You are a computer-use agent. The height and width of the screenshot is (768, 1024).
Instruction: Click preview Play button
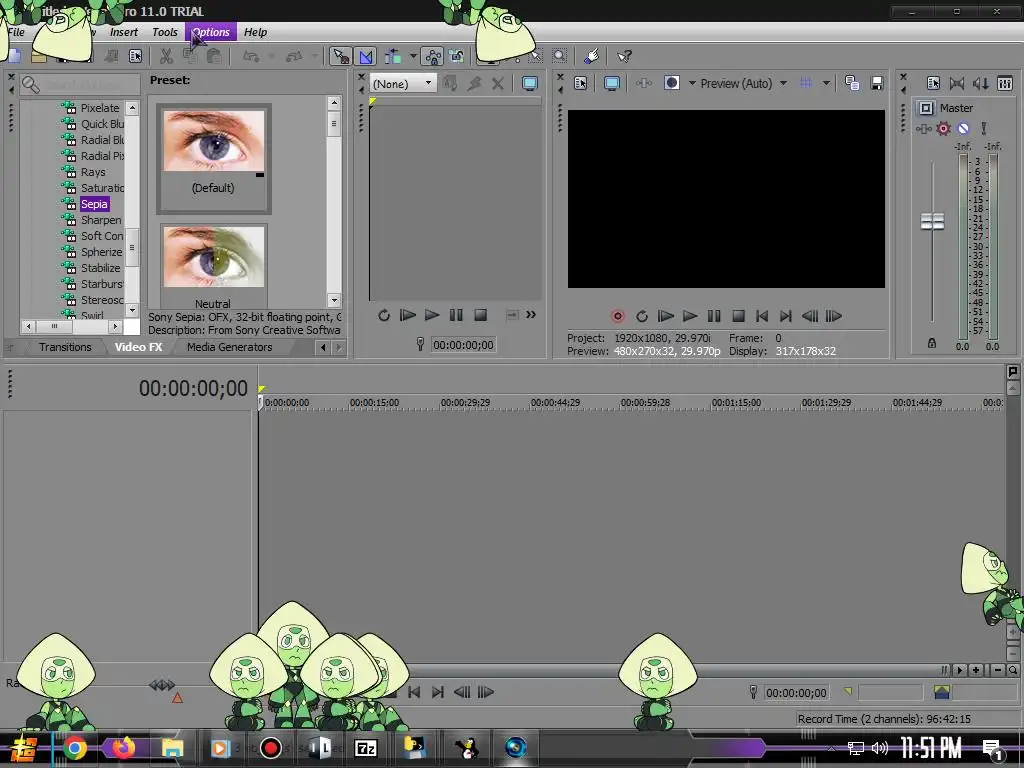tap(690, 316)
